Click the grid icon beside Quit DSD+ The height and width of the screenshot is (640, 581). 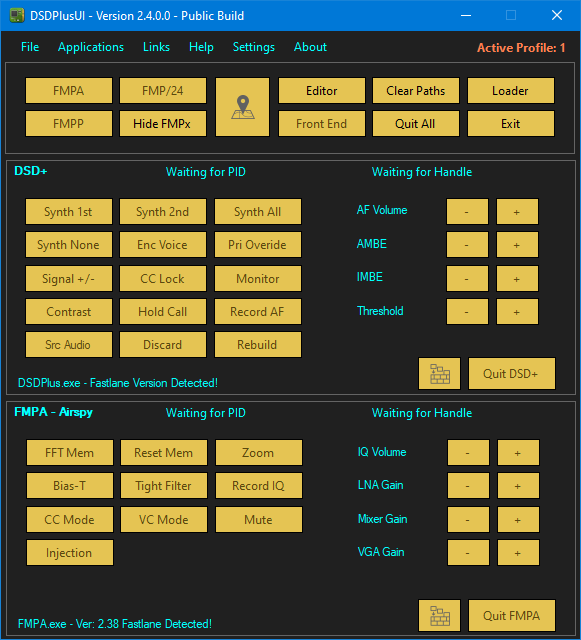point(440,373)
